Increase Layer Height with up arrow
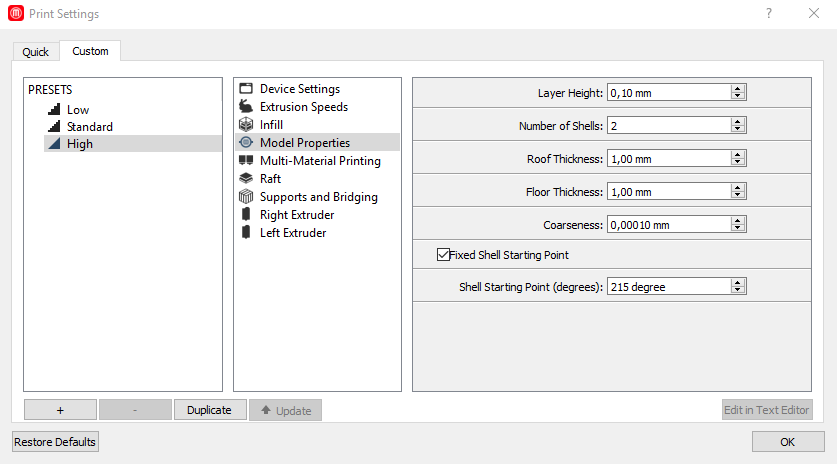This screenshot has height=464, width=837. pos(738,89)
